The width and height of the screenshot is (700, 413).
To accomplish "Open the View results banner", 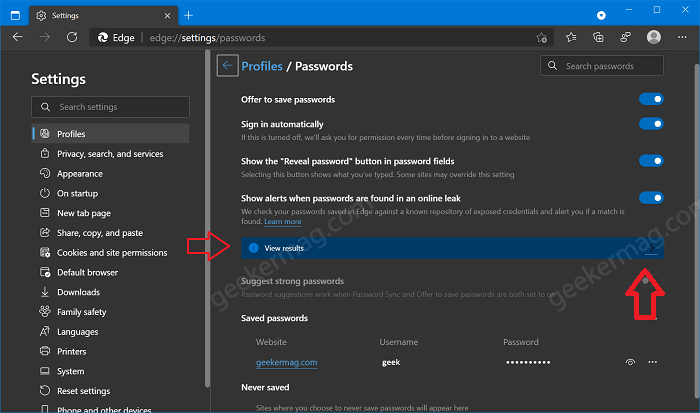I will (x=452, y=248).
